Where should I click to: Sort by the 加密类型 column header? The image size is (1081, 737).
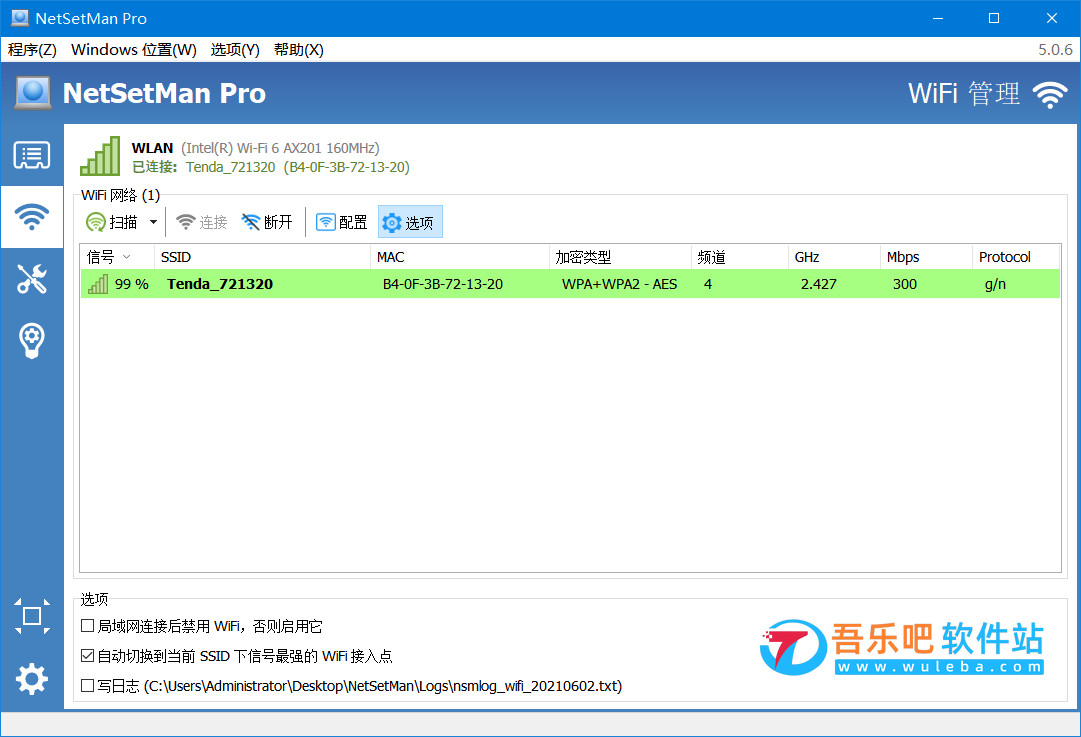tap(620, 257)
